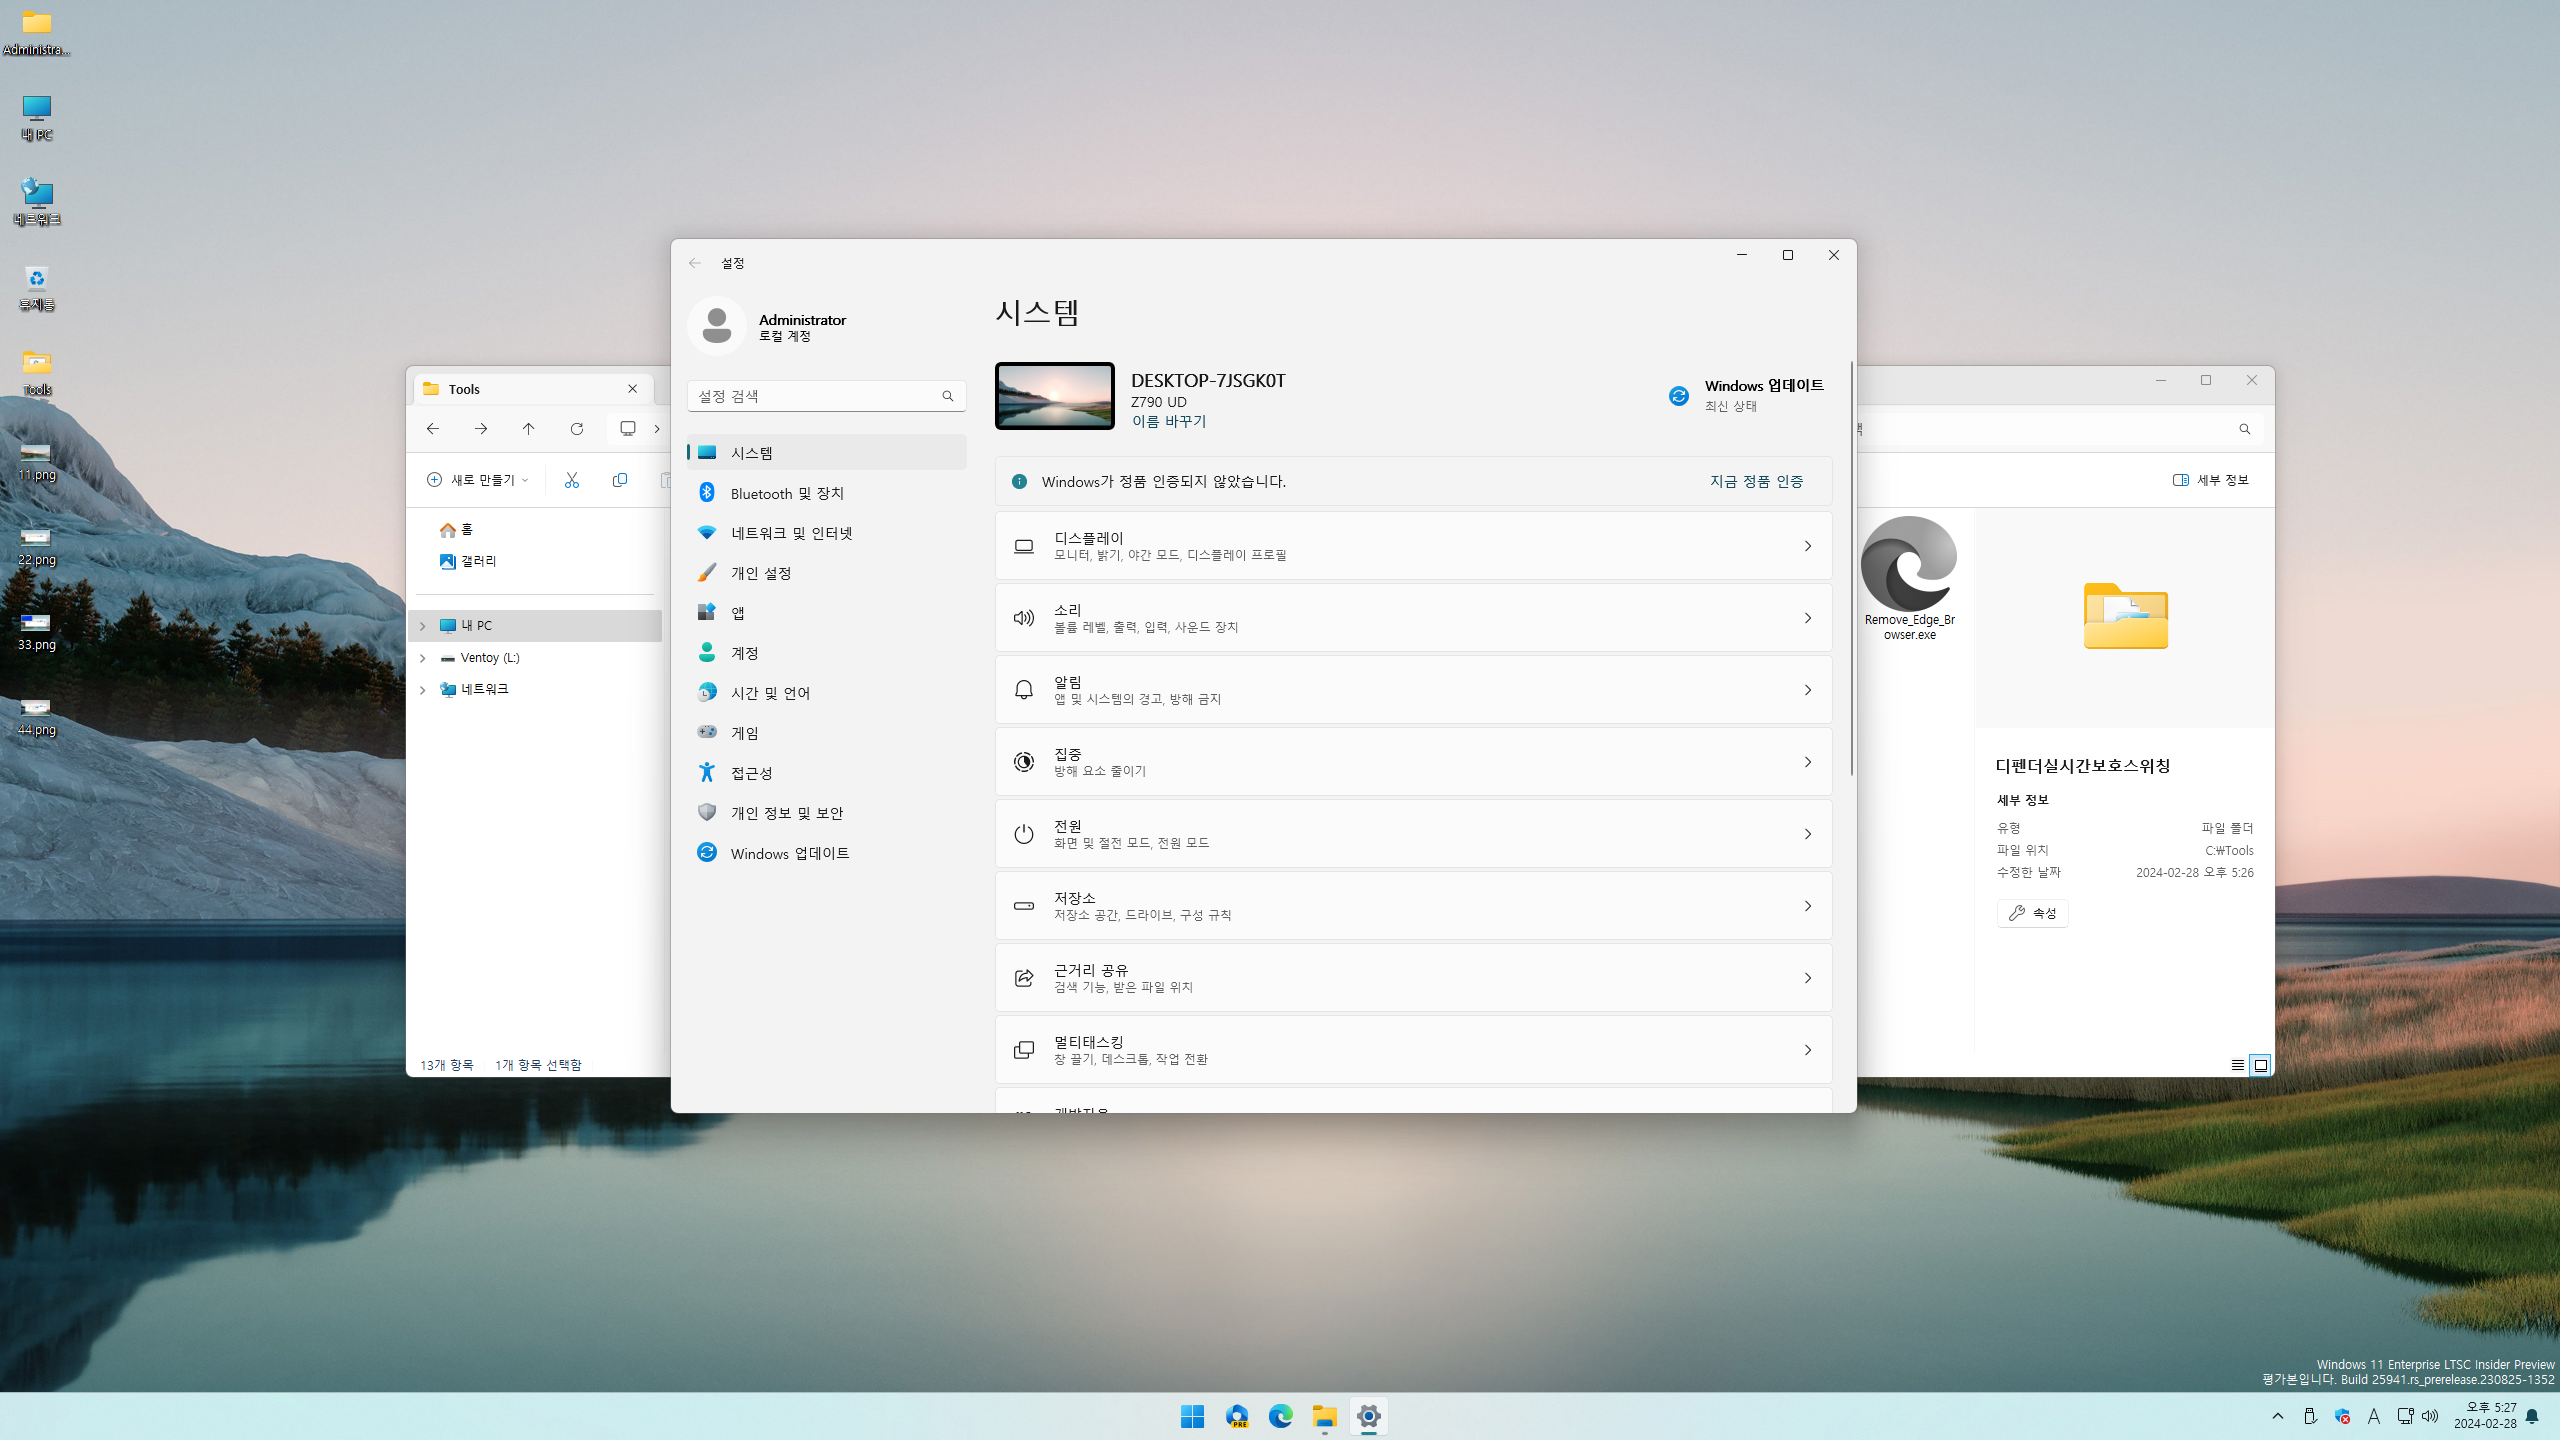Open the Windows Start button on taskbar
This screenshot has width=2560, height=1440.
coord(1192,1416)
